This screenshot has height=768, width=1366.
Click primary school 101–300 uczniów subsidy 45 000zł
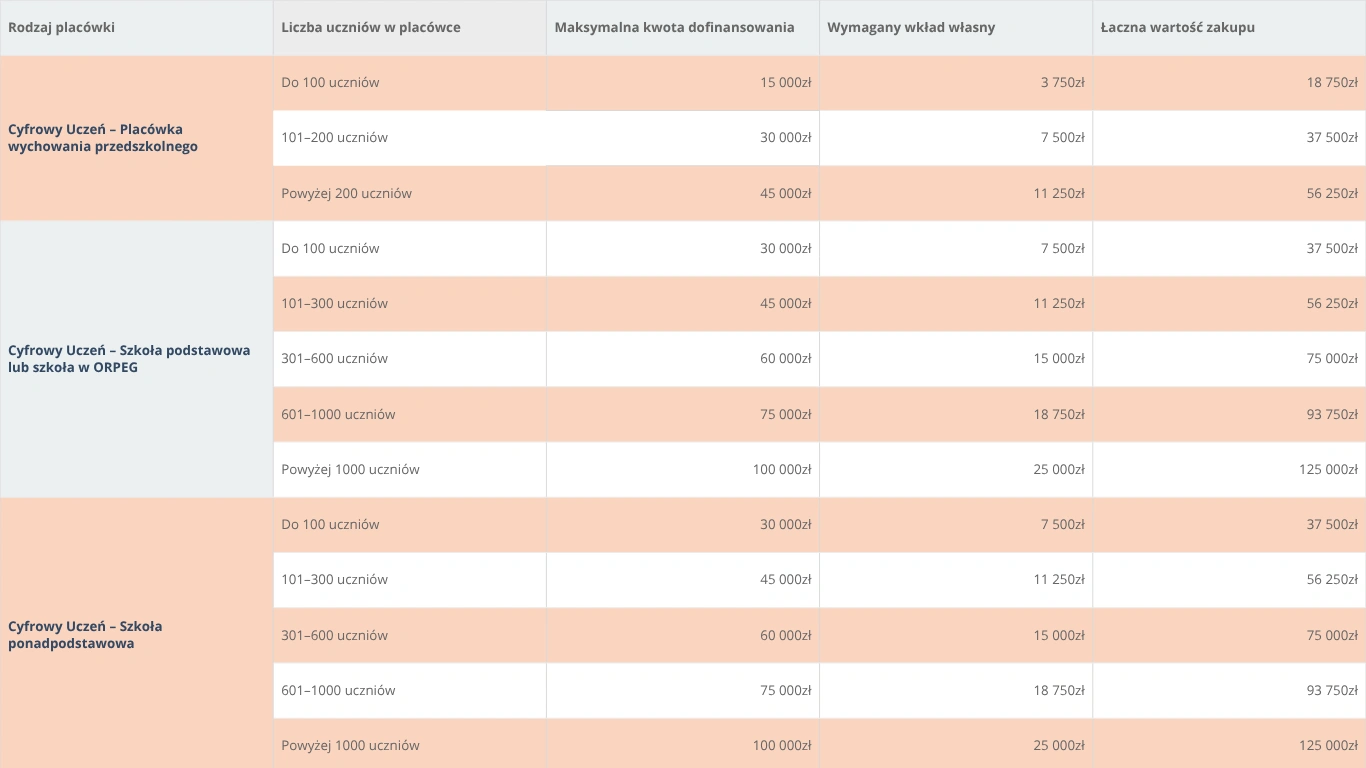pos(683,304)
